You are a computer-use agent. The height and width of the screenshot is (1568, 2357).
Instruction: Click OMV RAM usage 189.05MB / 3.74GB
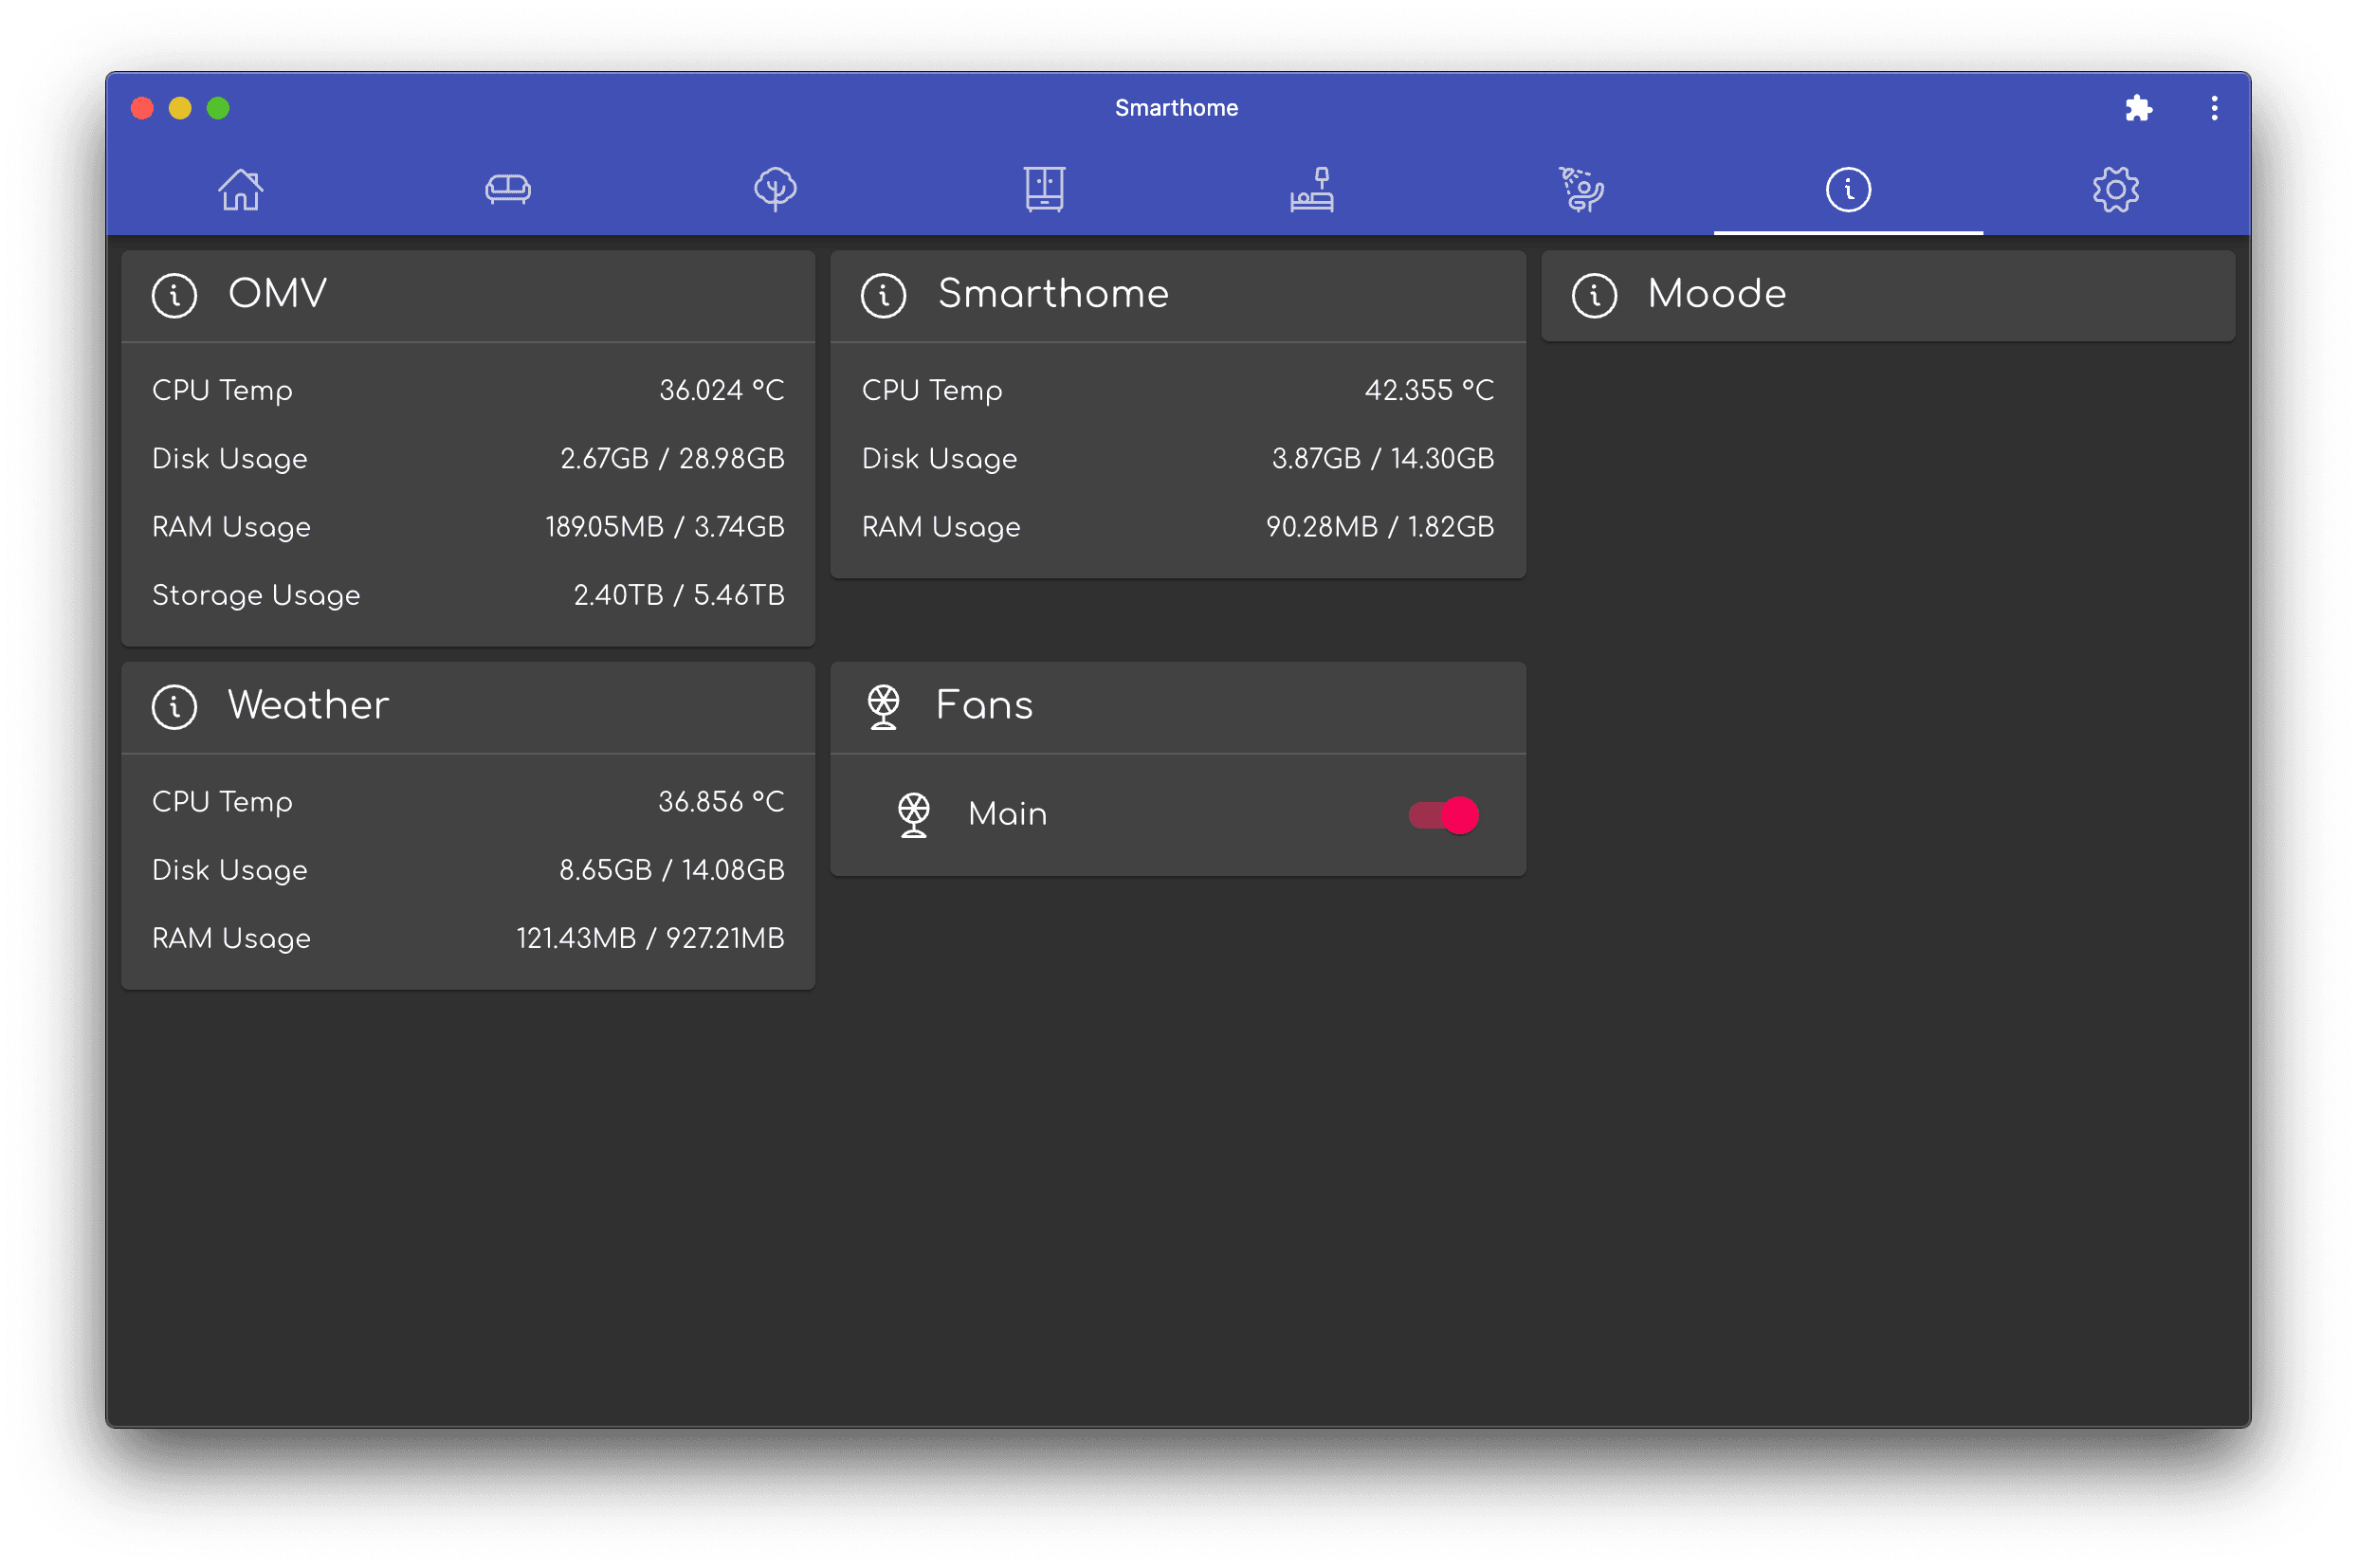pyautogui.click(x=664, y=527)
